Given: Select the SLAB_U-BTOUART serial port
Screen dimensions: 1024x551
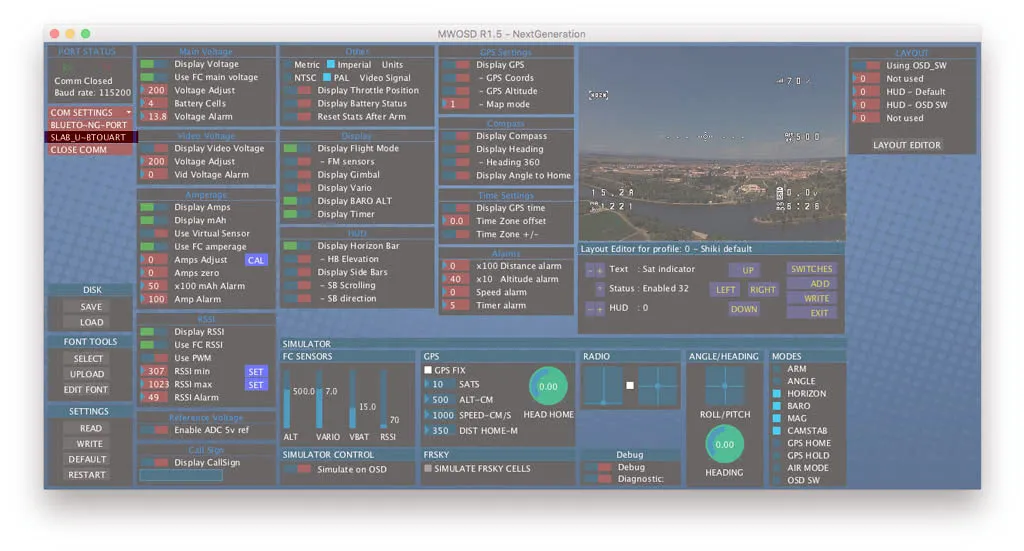Looking at the screenshot, I should (90, 137).
